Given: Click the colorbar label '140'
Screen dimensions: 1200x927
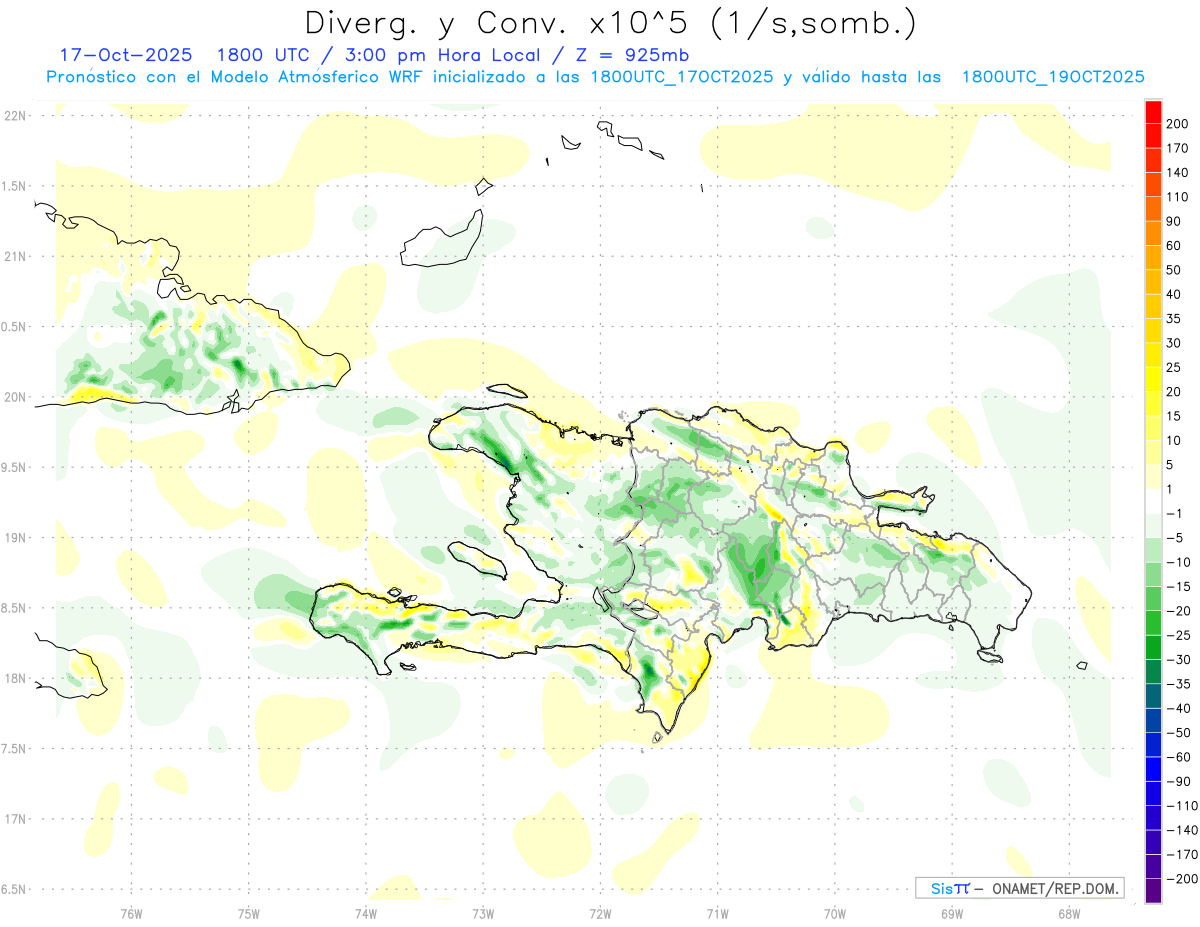Looking at the screenshot, I should pos(1178,172).
